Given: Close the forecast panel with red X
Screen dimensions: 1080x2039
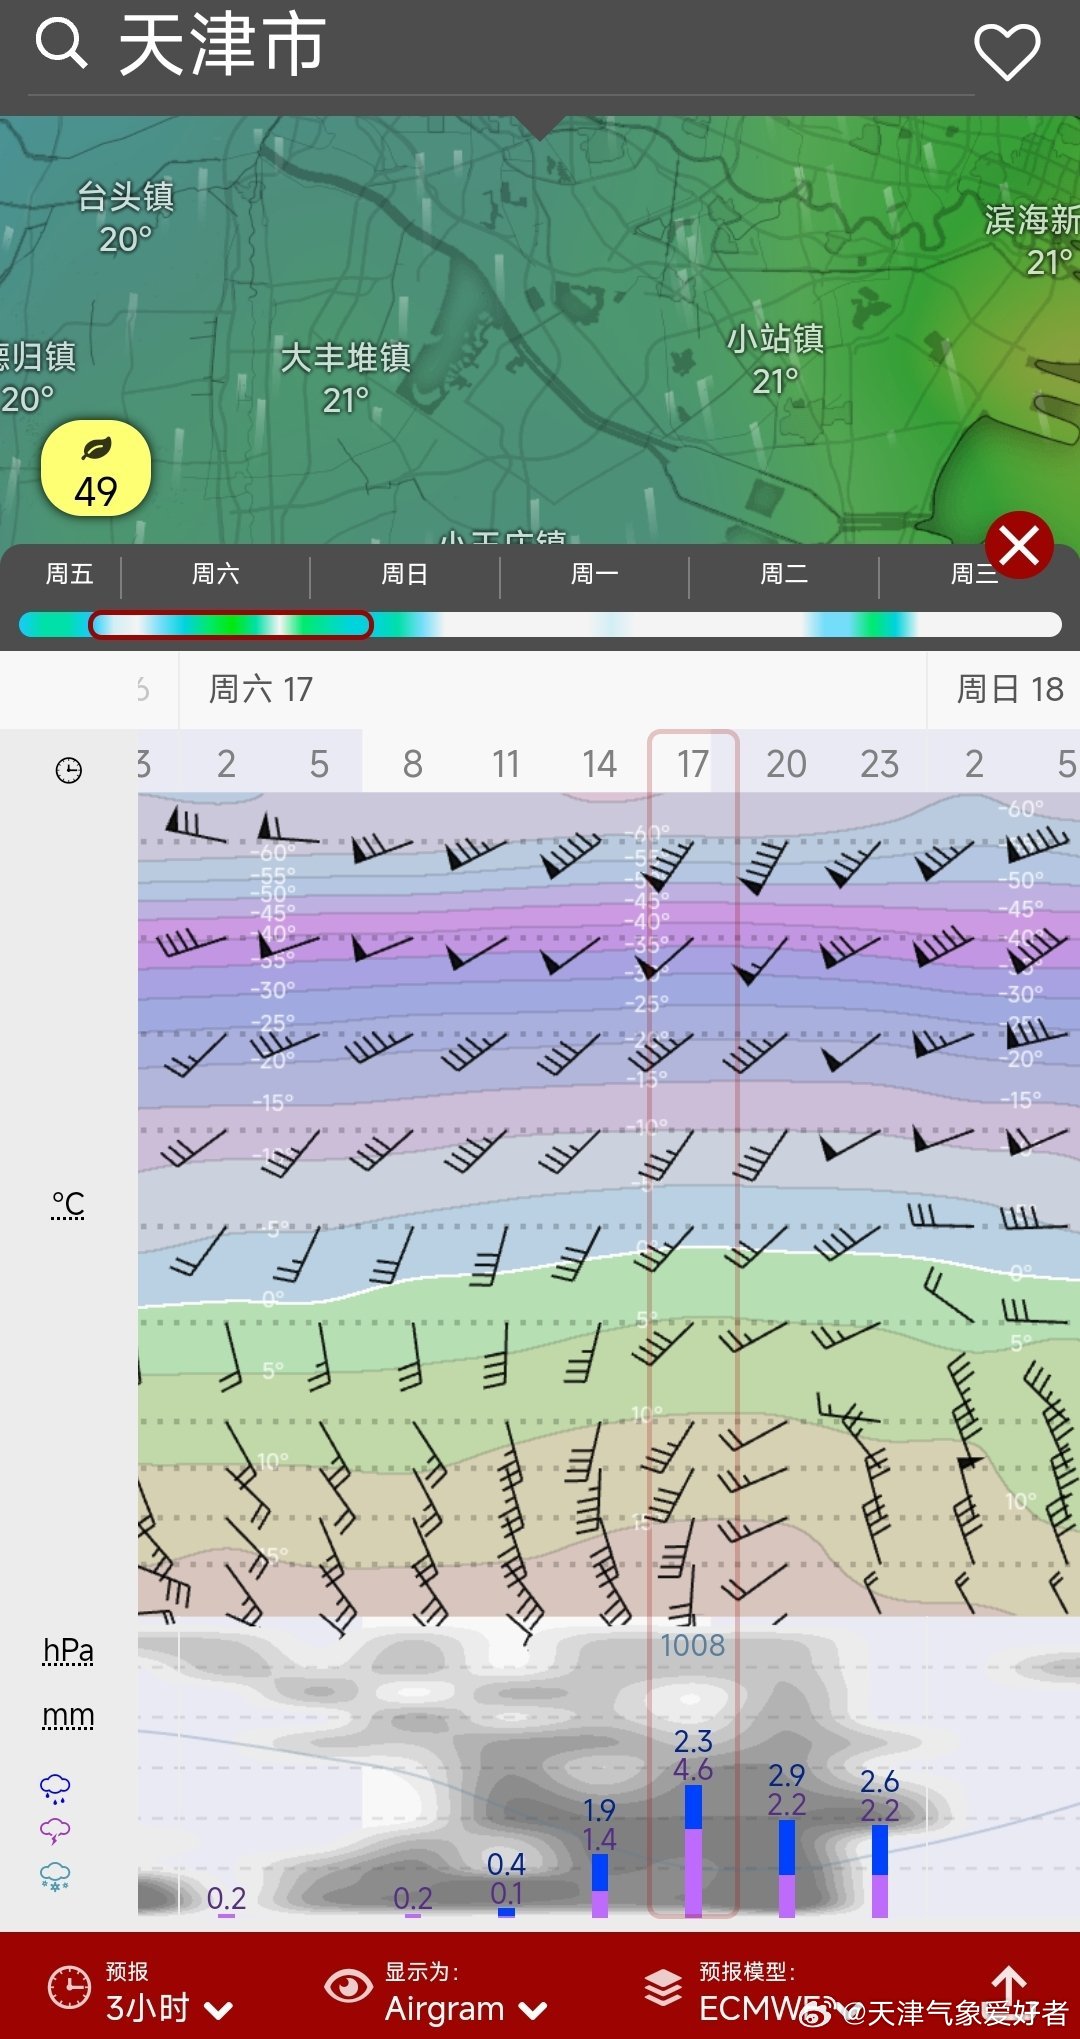Looking at the screenshot, I should pyautogui.click(x=1019, y=545).
